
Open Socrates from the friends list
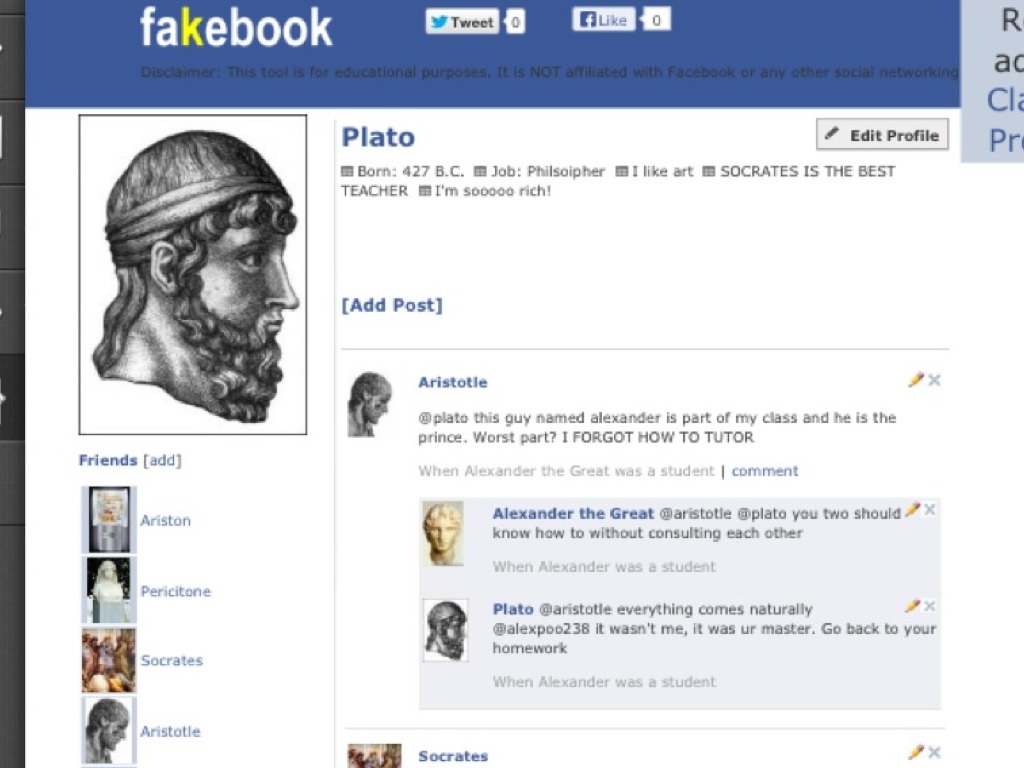(171, 660)
